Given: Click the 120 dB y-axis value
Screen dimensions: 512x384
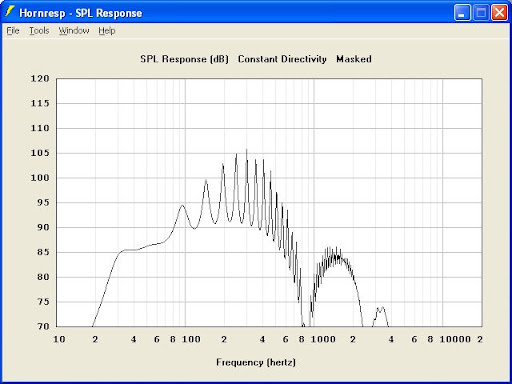Looking at the screenshot, I should [40, 79].
